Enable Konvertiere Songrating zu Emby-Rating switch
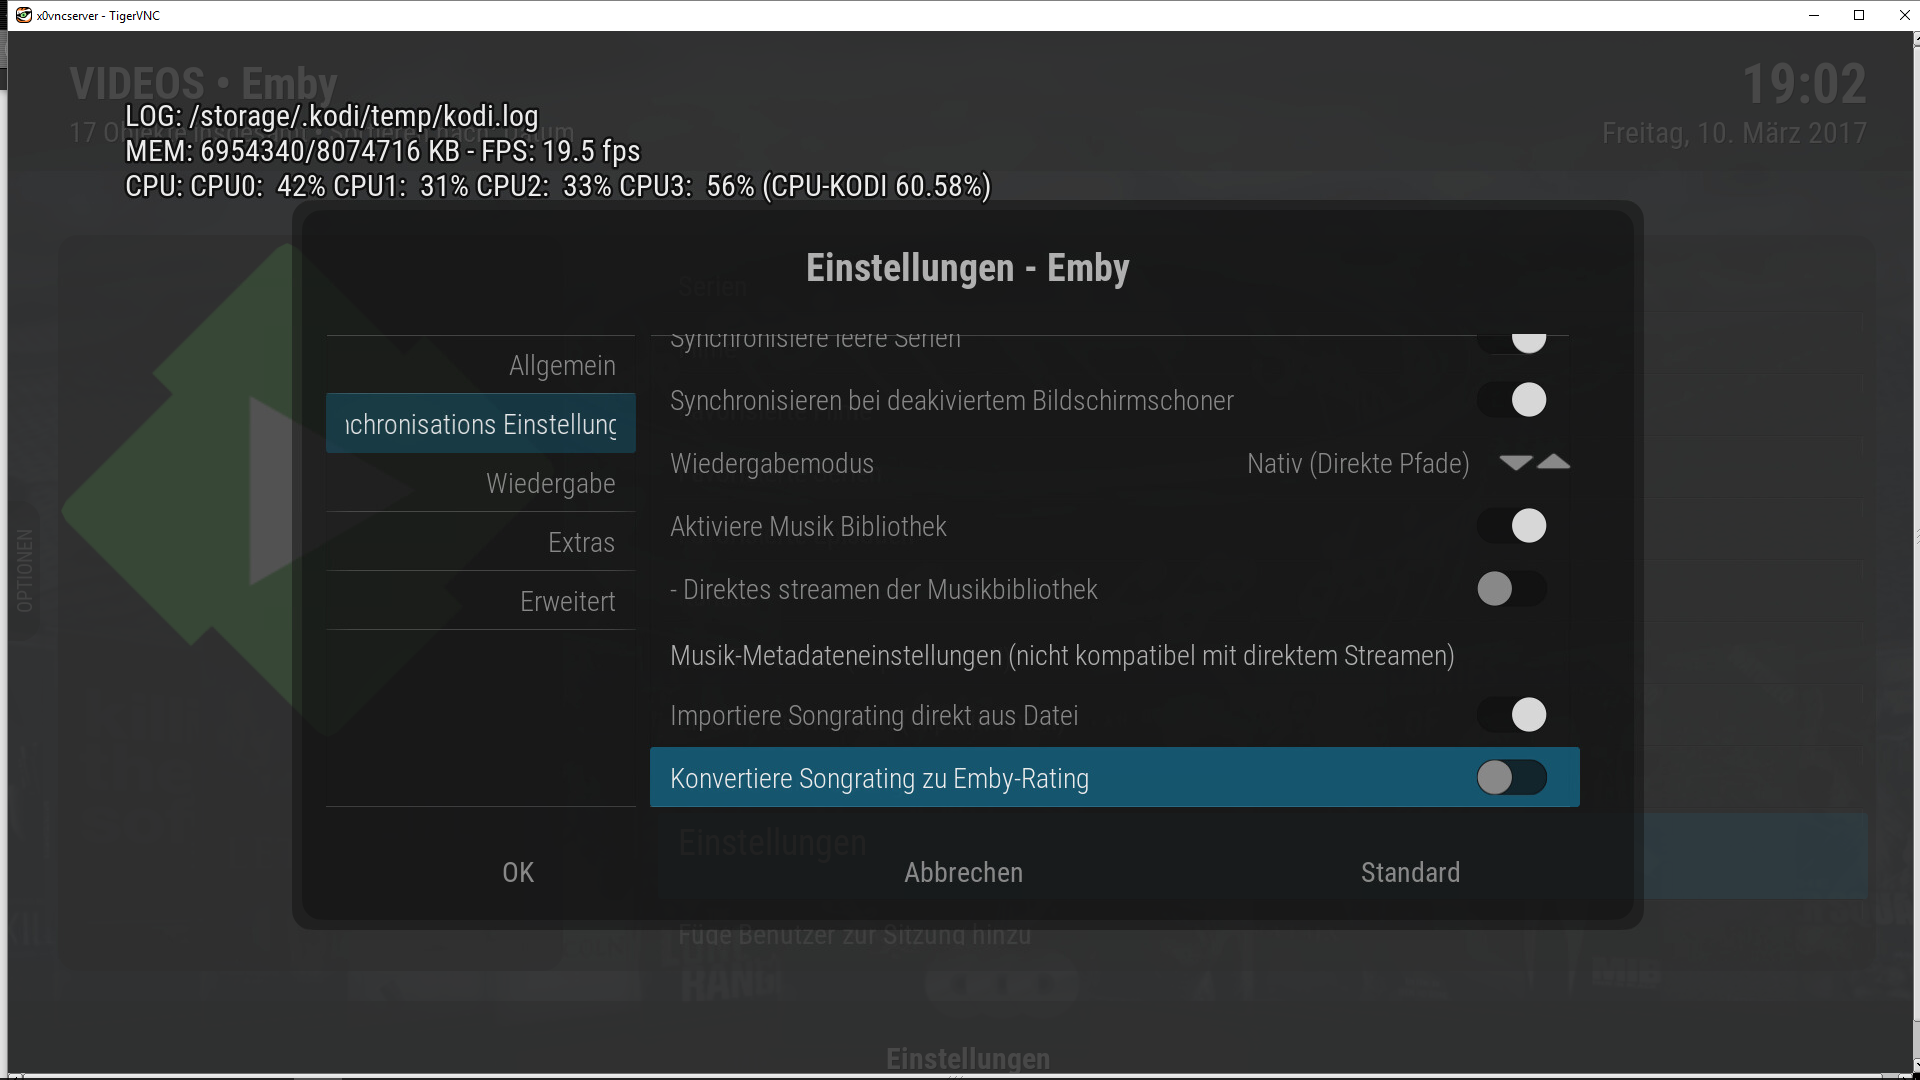Viewport: 1920px width, 1080px height. pos(1512,778)
